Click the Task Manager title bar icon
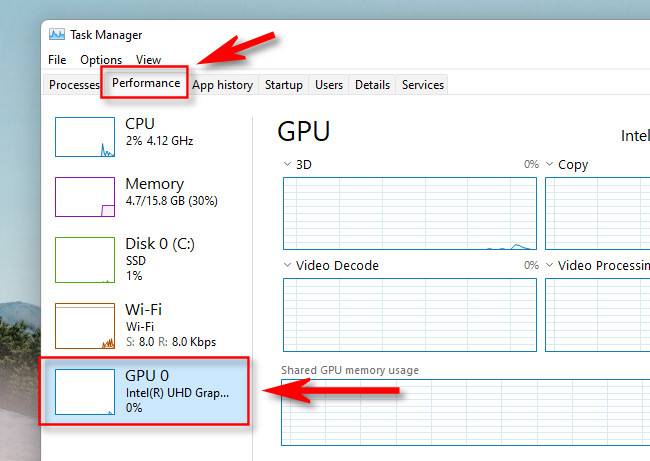 pyautogui.click(x=56, y=33)
